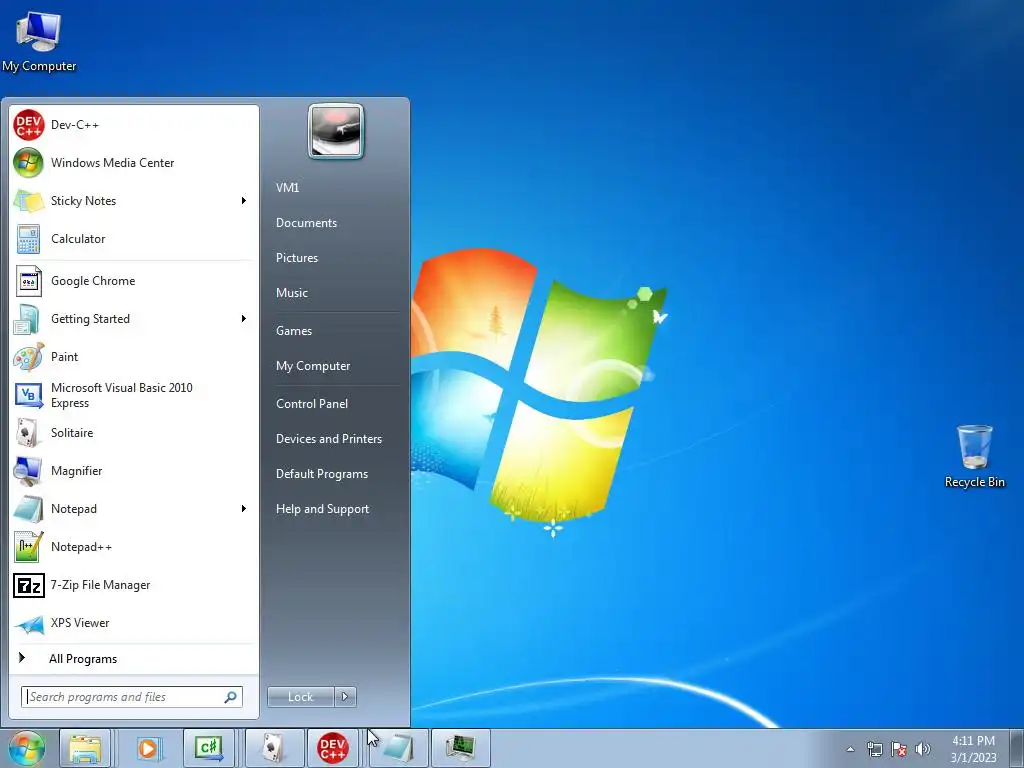Open Sticky Notes icon in Start menu

28,200
